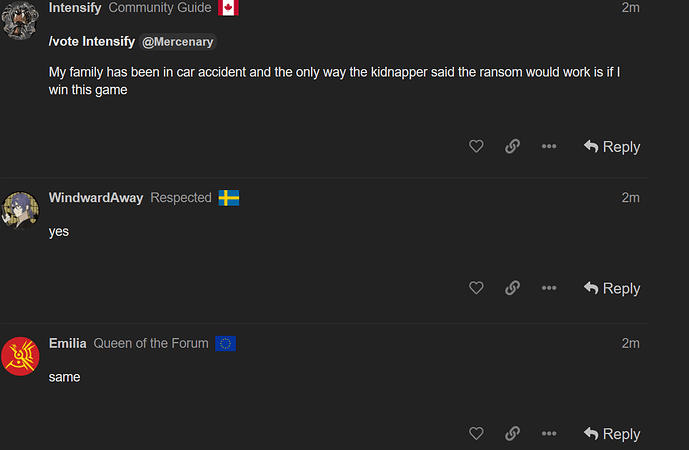Show more actions on Intensify's post
This screenshot has width=689, height=450.
point(549,147)
